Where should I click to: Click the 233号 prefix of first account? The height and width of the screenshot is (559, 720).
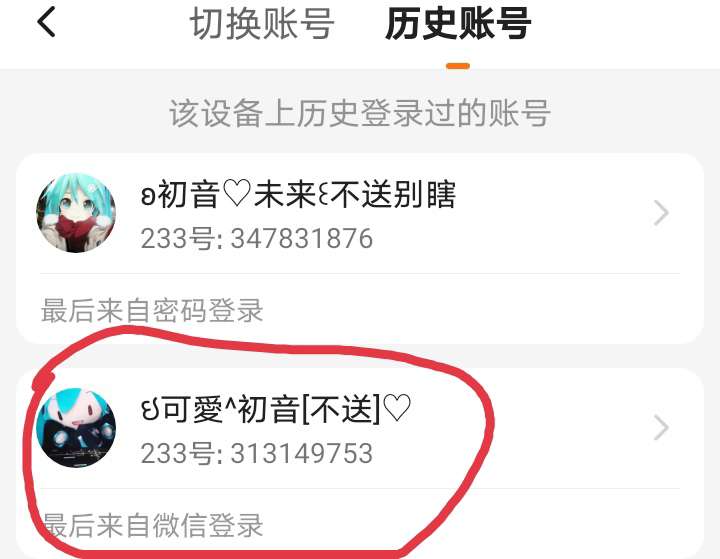click(177, 238)
